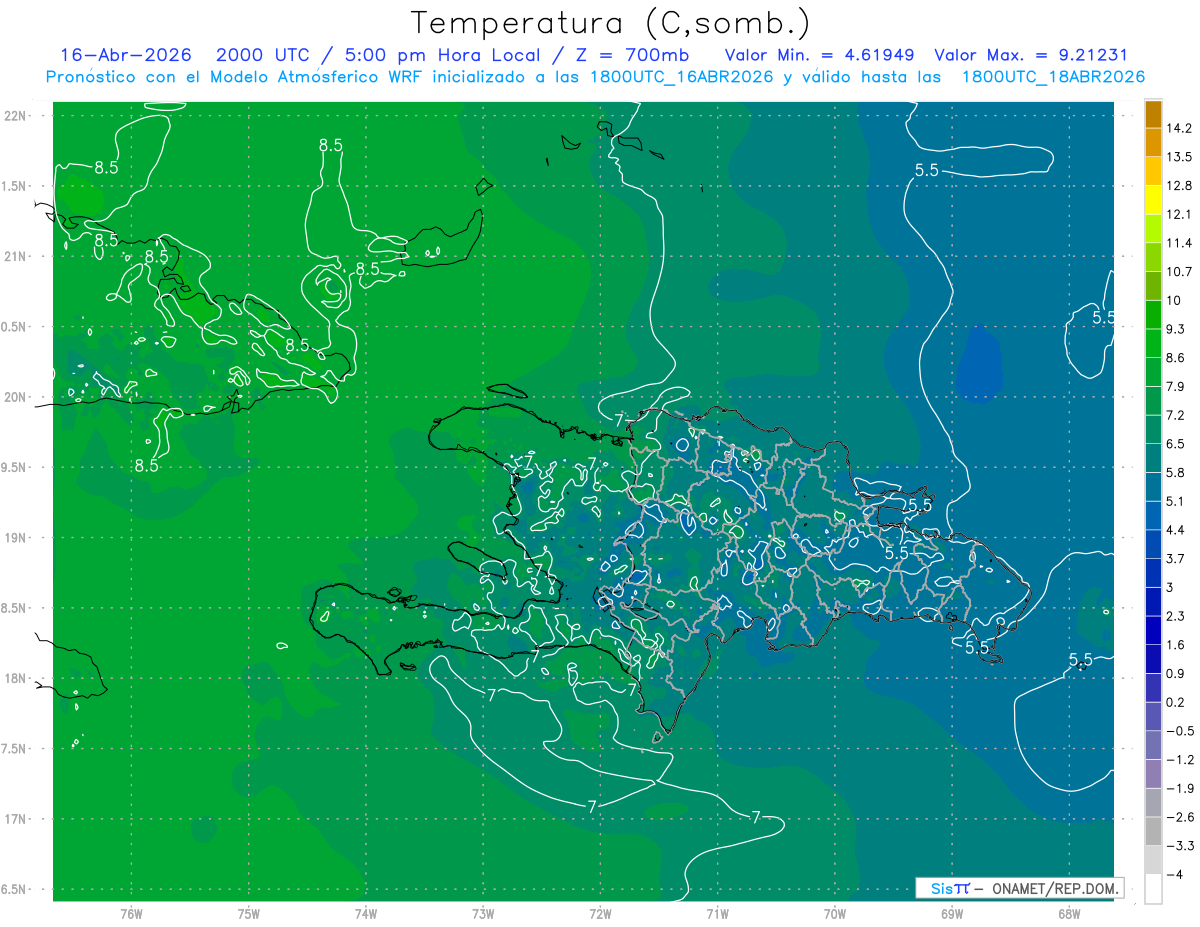The image size is (1200, 927).
Task: Click the 22N latitude axis label
Action: click(x=15, y=115)
